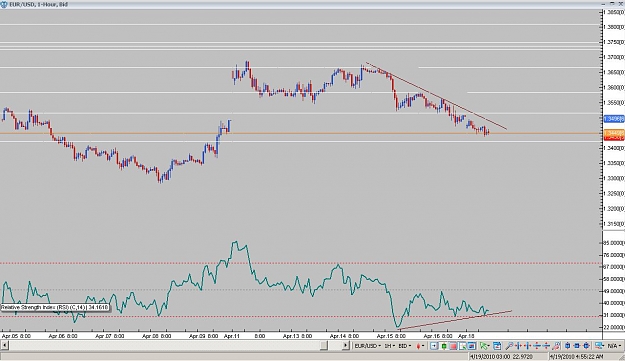Select the Relative Strength Index (RSI) label
Image resolution: width=625 pixels, height=361 pixels.
point(54,307)
